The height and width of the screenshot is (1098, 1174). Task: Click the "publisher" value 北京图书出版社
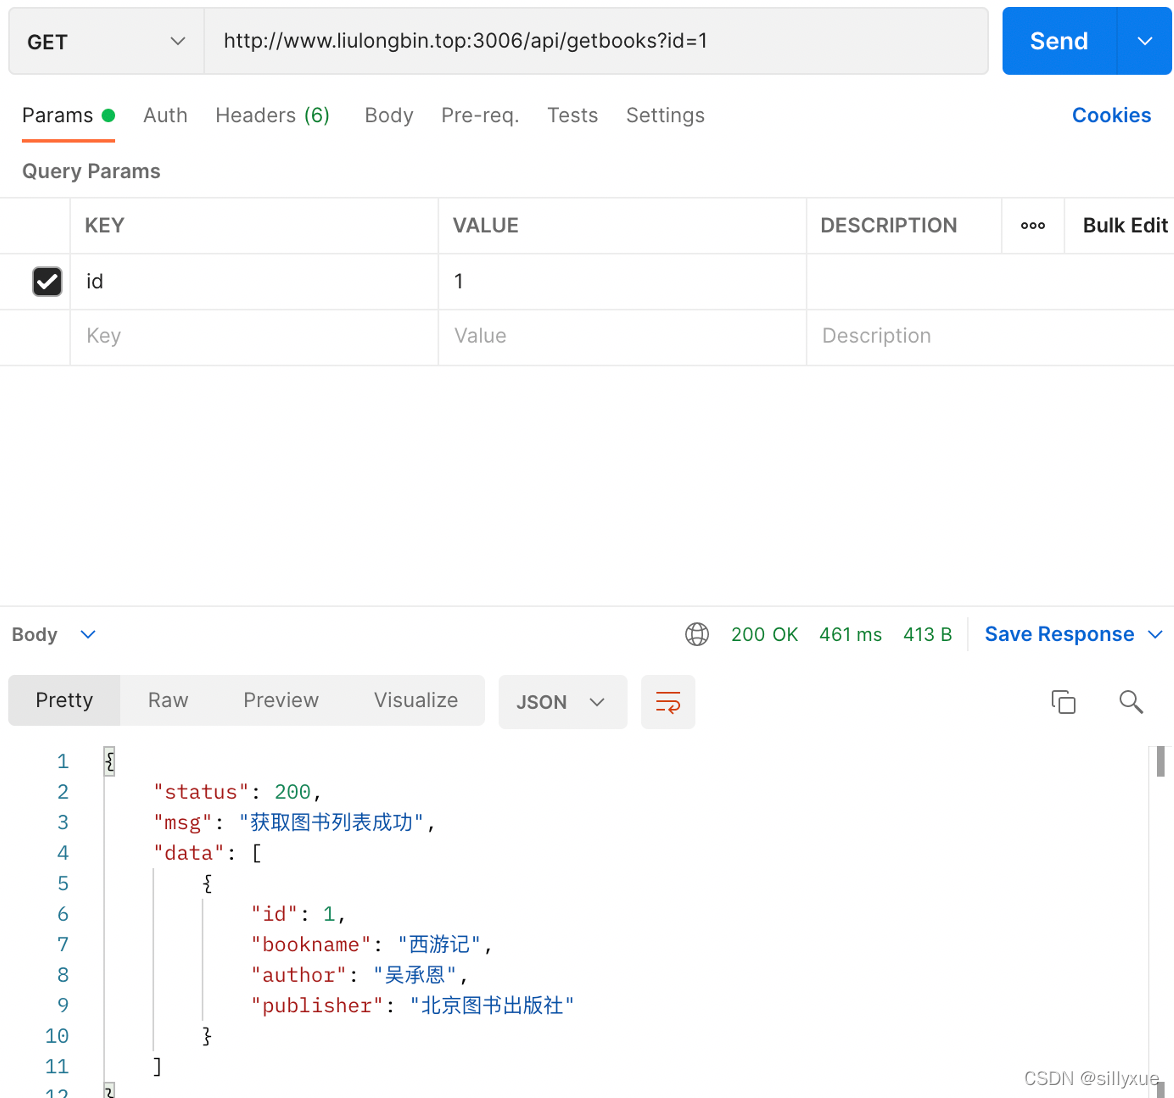coord(491,1006)
